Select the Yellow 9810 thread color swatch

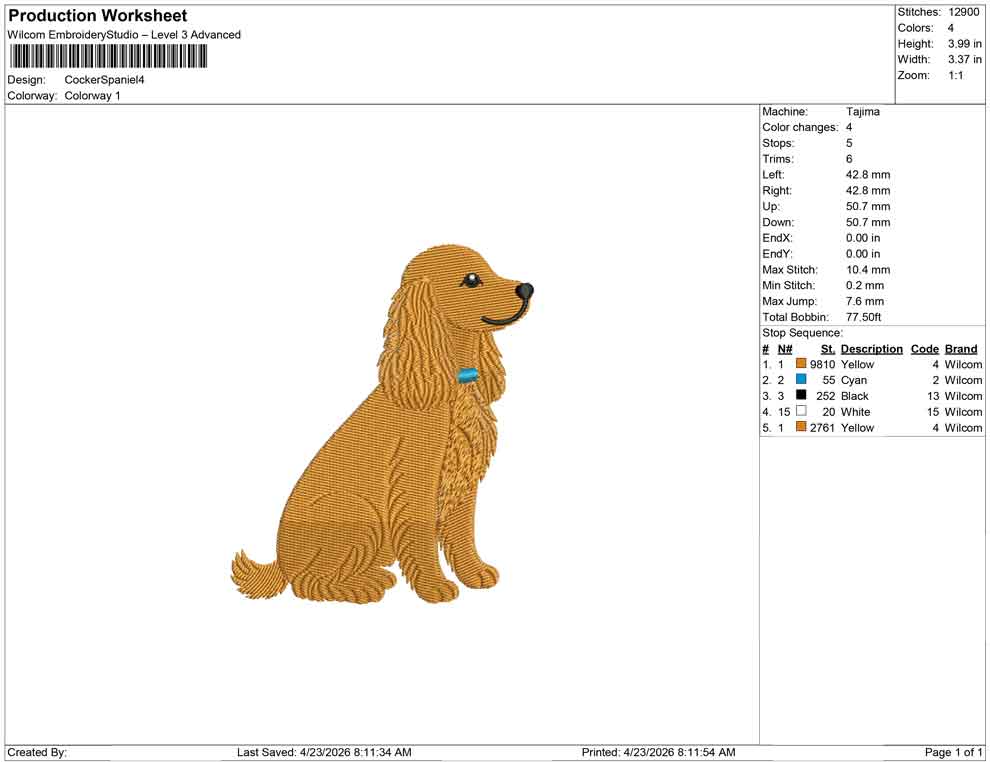point(800,364)
